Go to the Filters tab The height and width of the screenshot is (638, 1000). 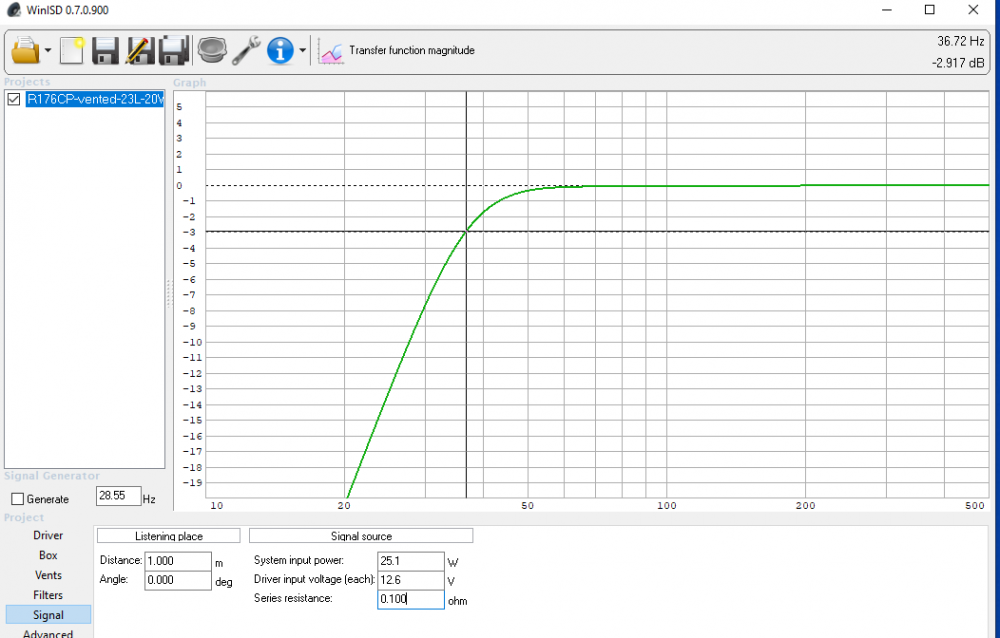click(x=48, y=595)
